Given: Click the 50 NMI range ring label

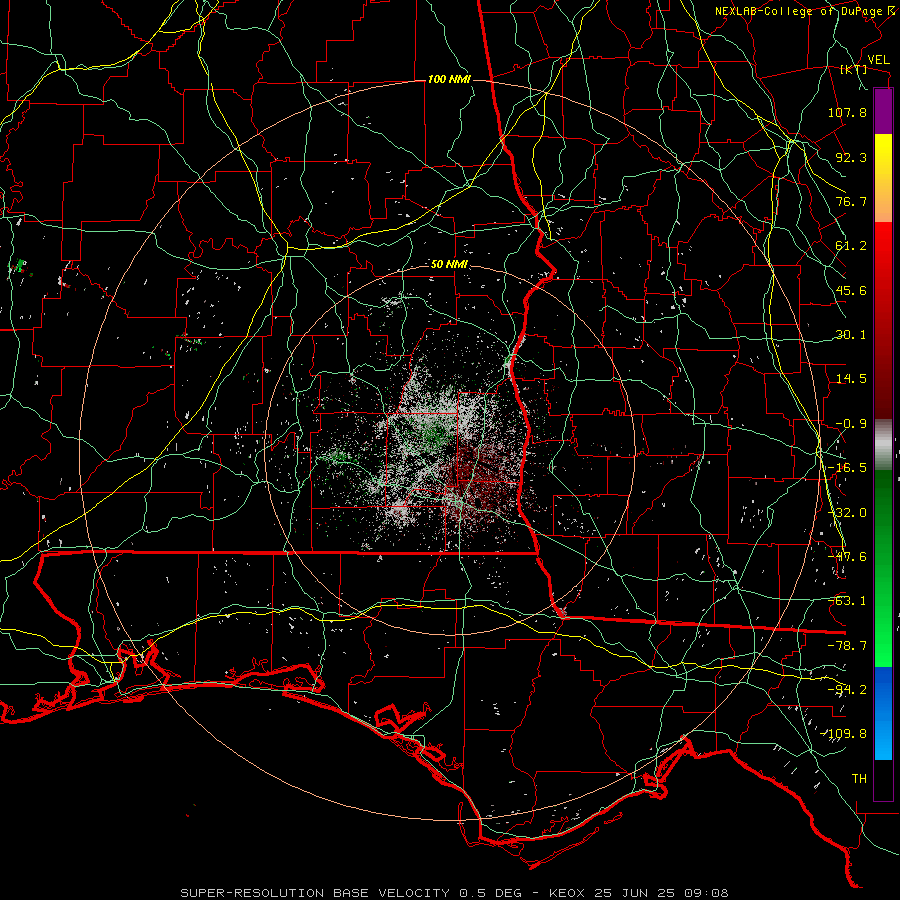Looking at the screenshot, I should pyautogui.click(x=449, y=264).
